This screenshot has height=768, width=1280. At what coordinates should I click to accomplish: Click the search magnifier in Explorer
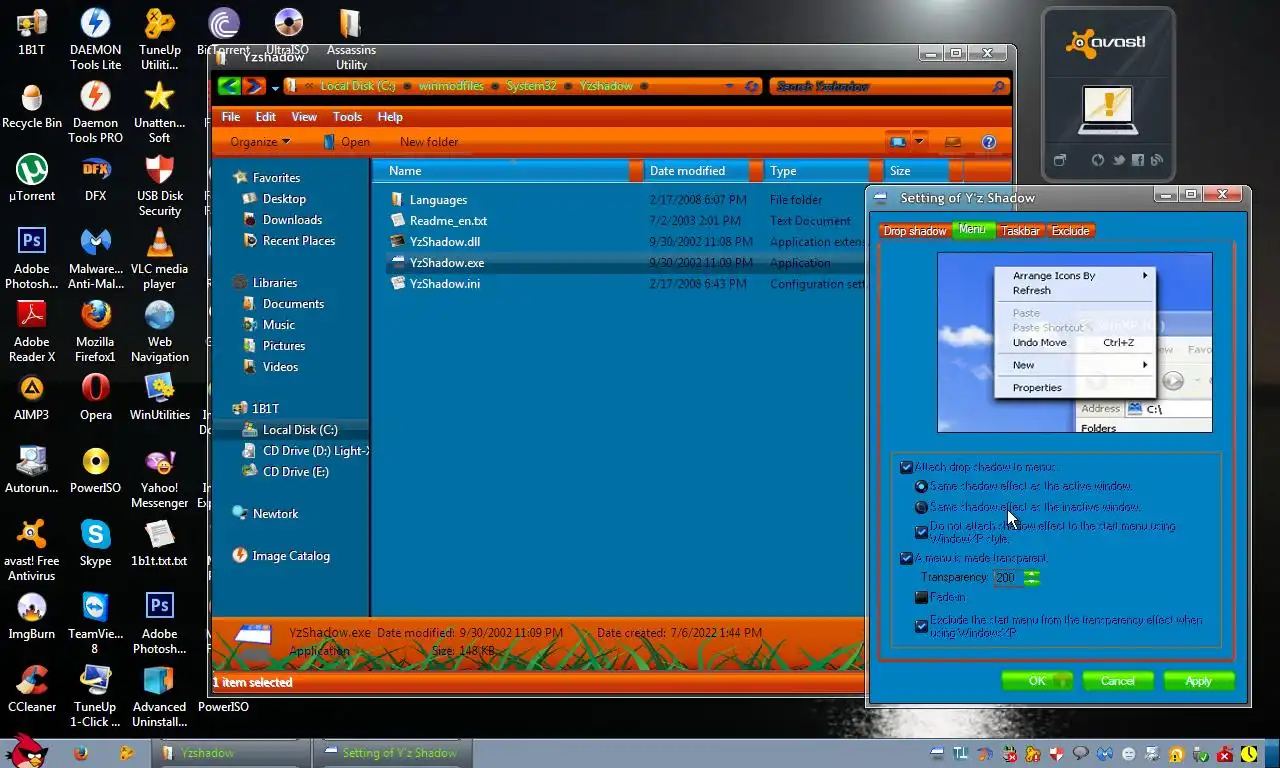click(x=998, y=87)
